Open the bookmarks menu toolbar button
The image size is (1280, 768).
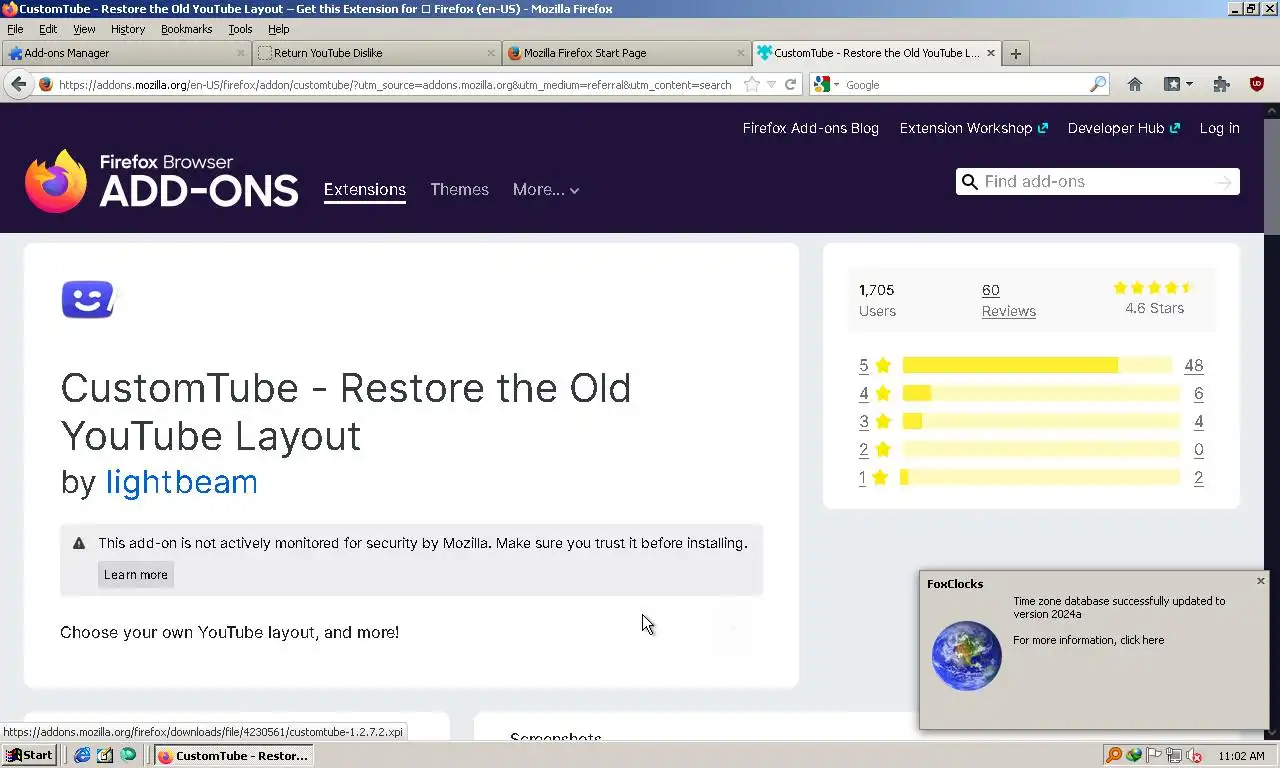pyautogui.click(x=1177, y=85)
